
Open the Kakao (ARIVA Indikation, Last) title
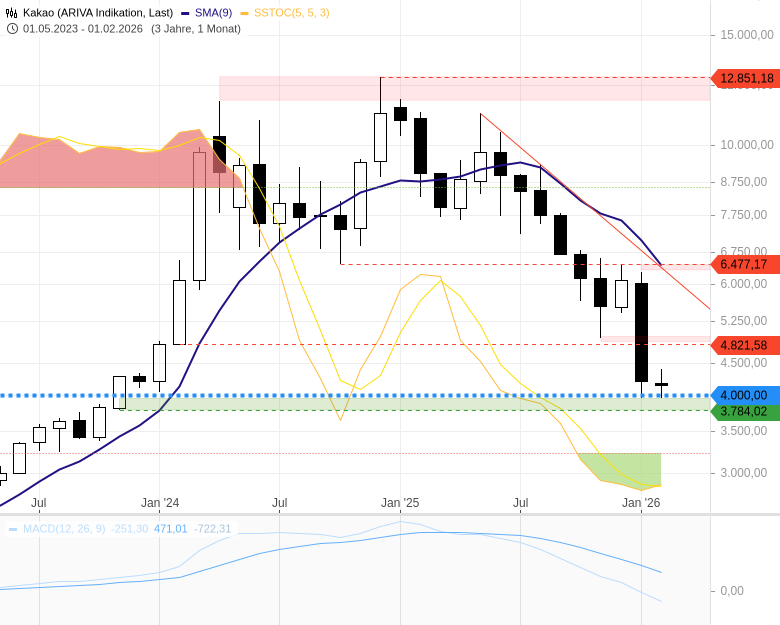[x=98, y=13]
